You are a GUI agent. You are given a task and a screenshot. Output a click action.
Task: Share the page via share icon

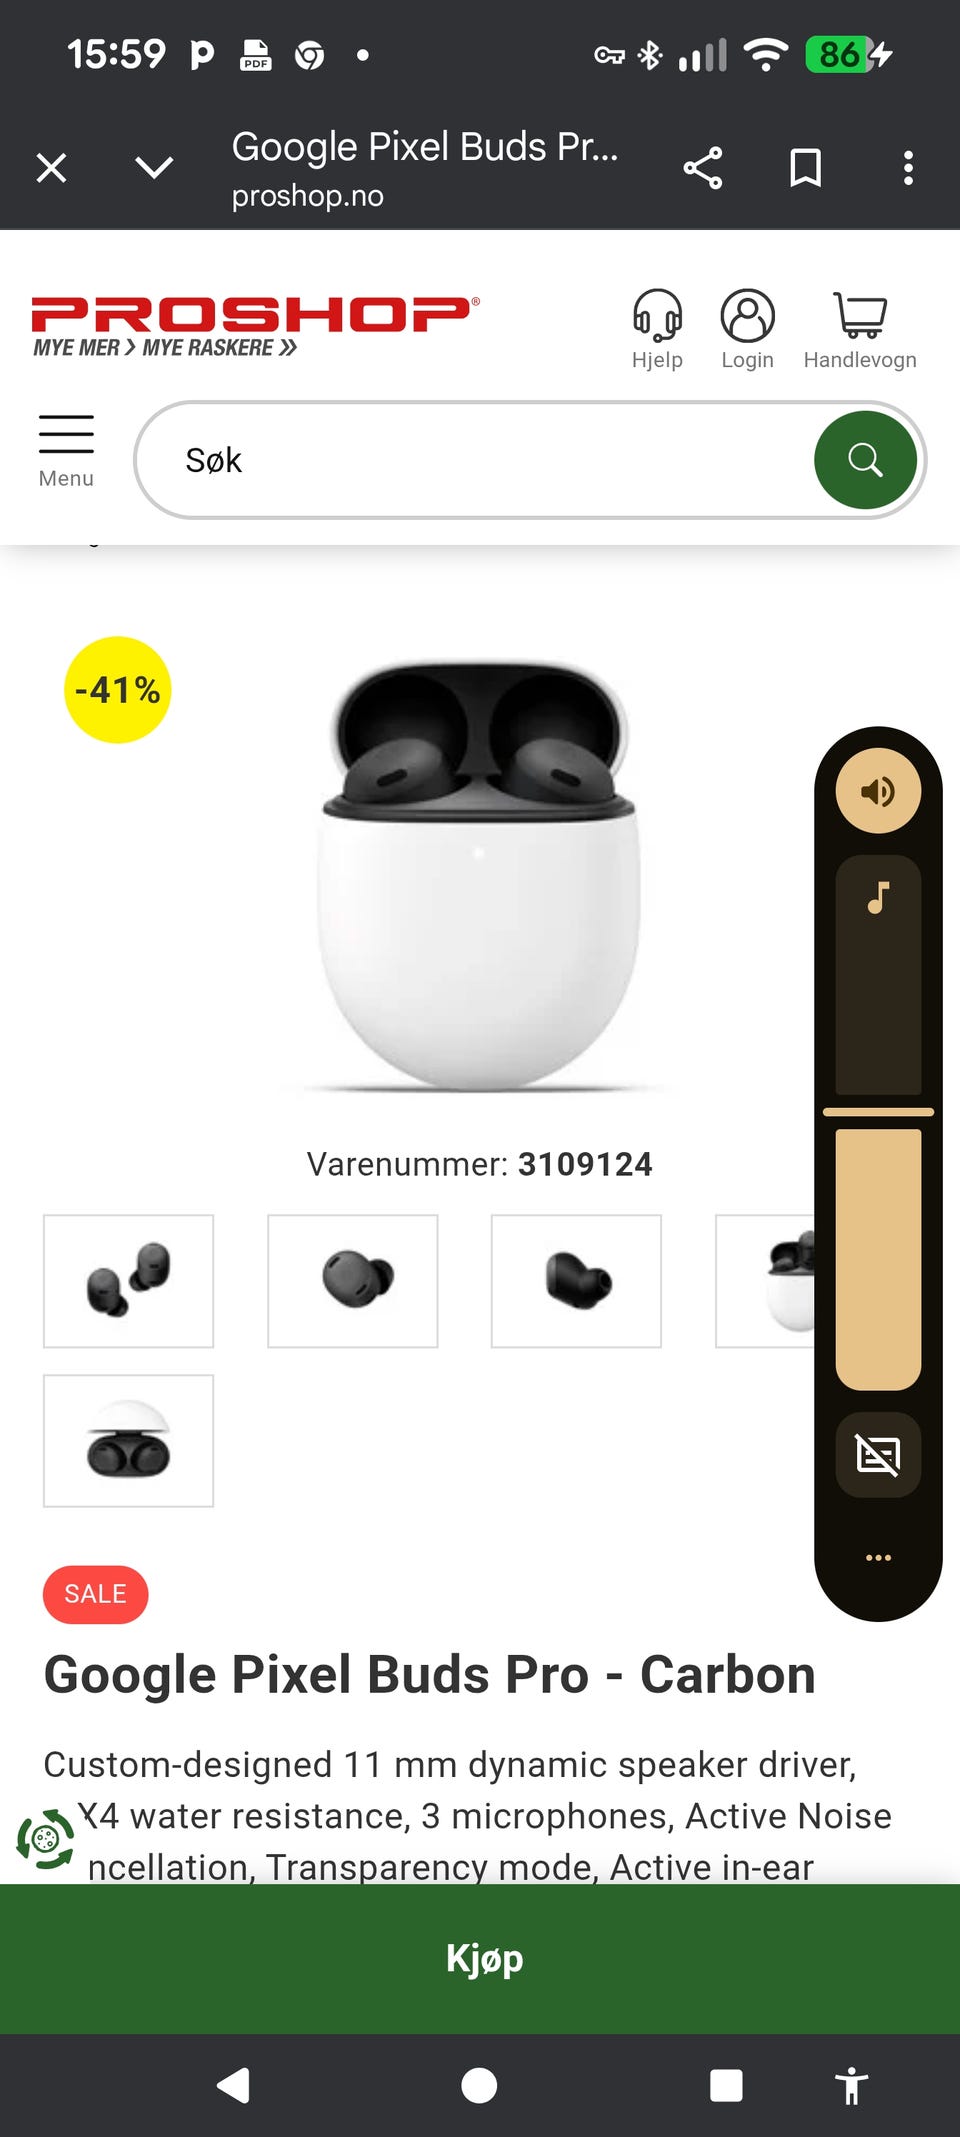coord(703,168)
